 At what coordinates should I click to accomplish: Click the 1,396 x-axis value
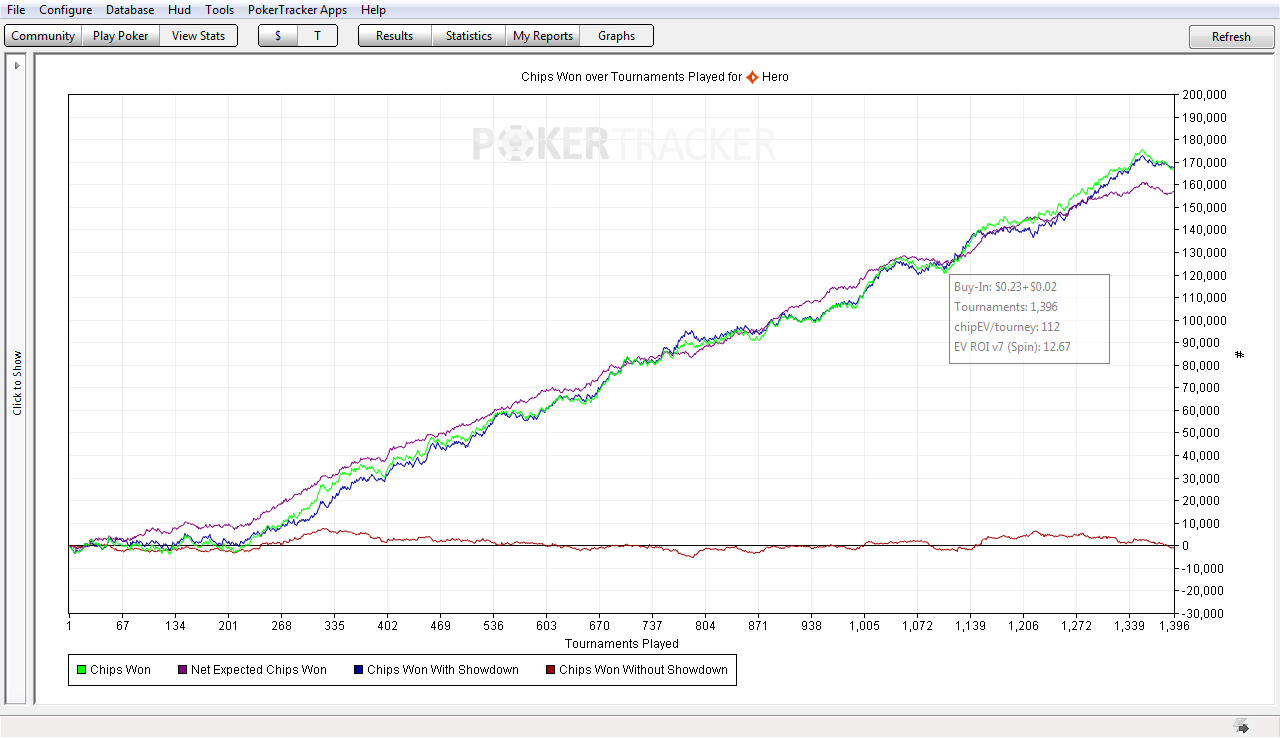click(1174, 626)
